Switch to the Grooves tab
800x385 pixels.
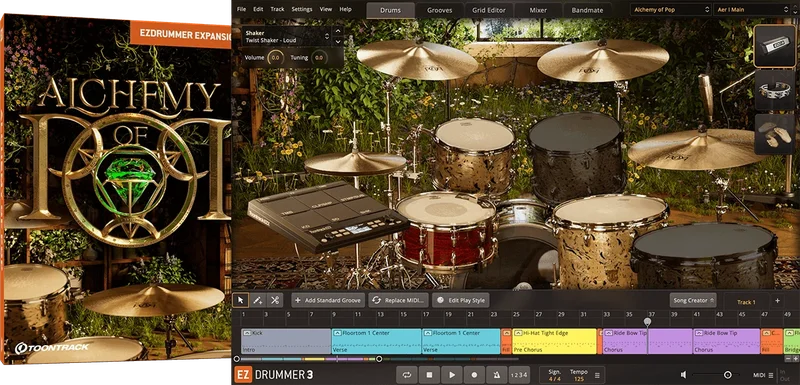point(439,10)
